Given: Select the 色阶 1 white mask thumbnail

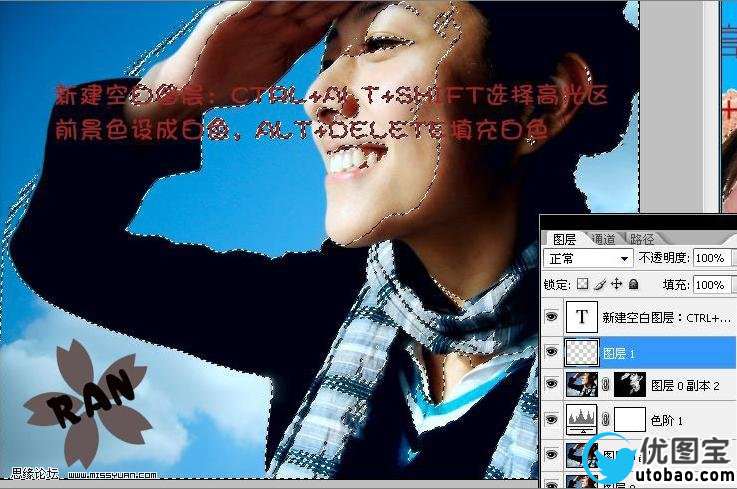Looking at the screenshot, I should click(630, 419).
